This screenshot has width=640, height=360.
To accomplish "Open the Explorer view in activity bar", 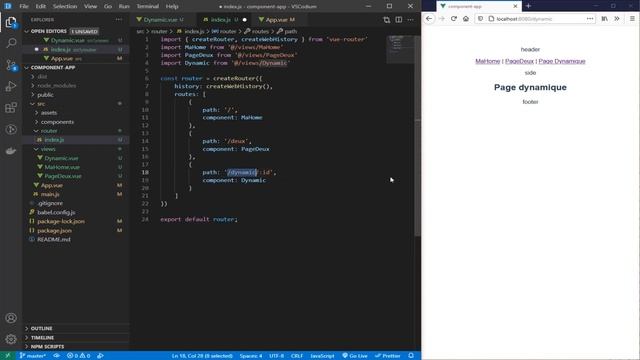I will pyautogui.click(x=11, y=22).
